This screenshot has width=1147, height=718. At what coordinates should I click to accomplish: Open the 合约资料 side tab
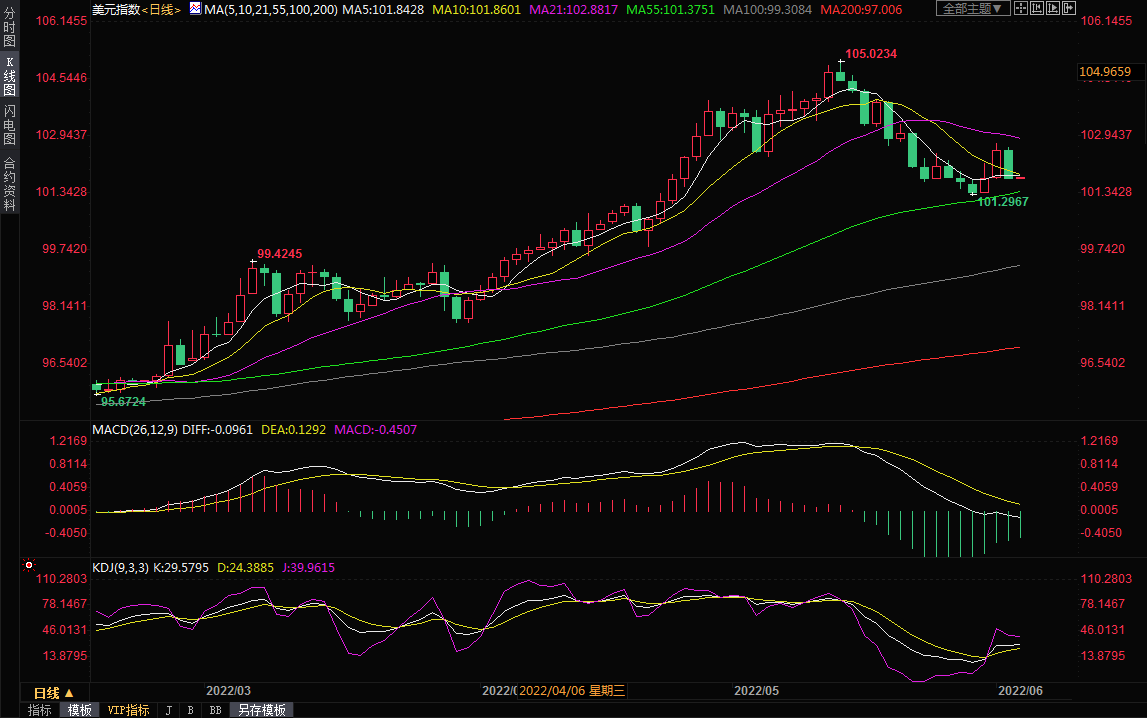9,183
